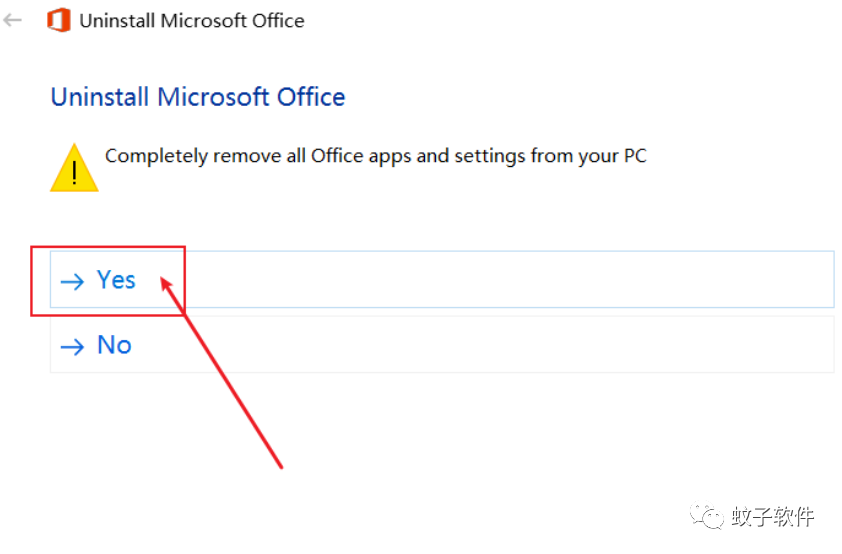Image resolution: width=842 pixels, height=554 pixels.
Task: Click the window title Uninstall Microsoft Office
Action: 192,21
